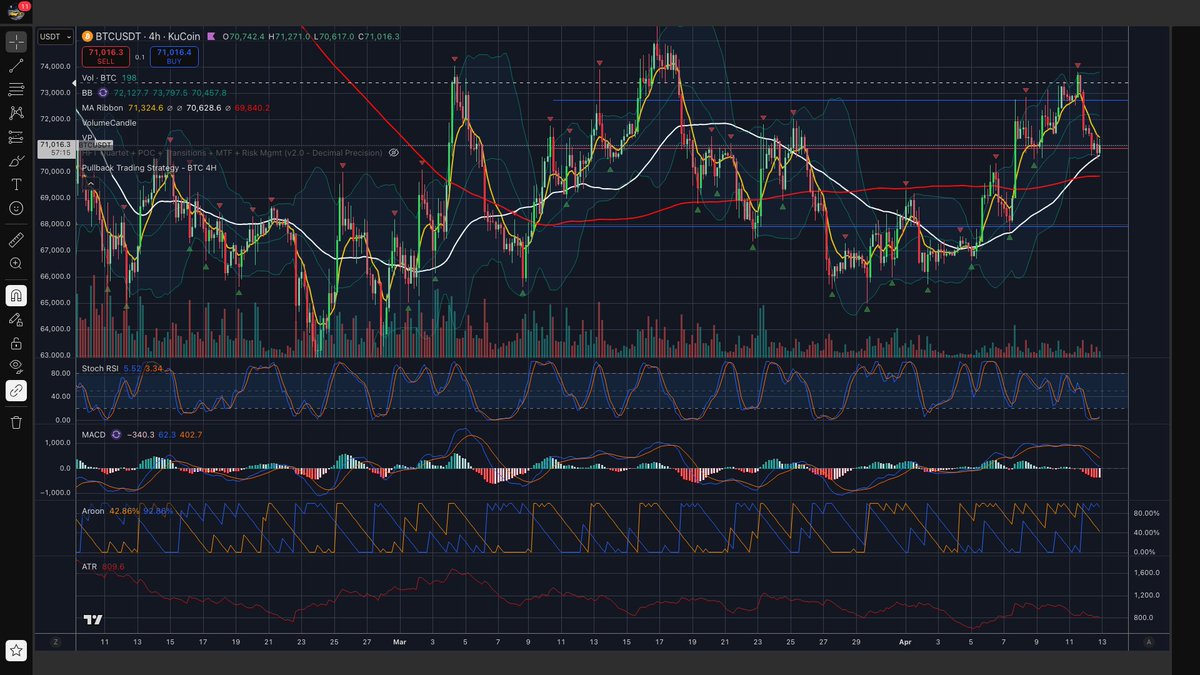Delete drawings with the trash icon

16,423
